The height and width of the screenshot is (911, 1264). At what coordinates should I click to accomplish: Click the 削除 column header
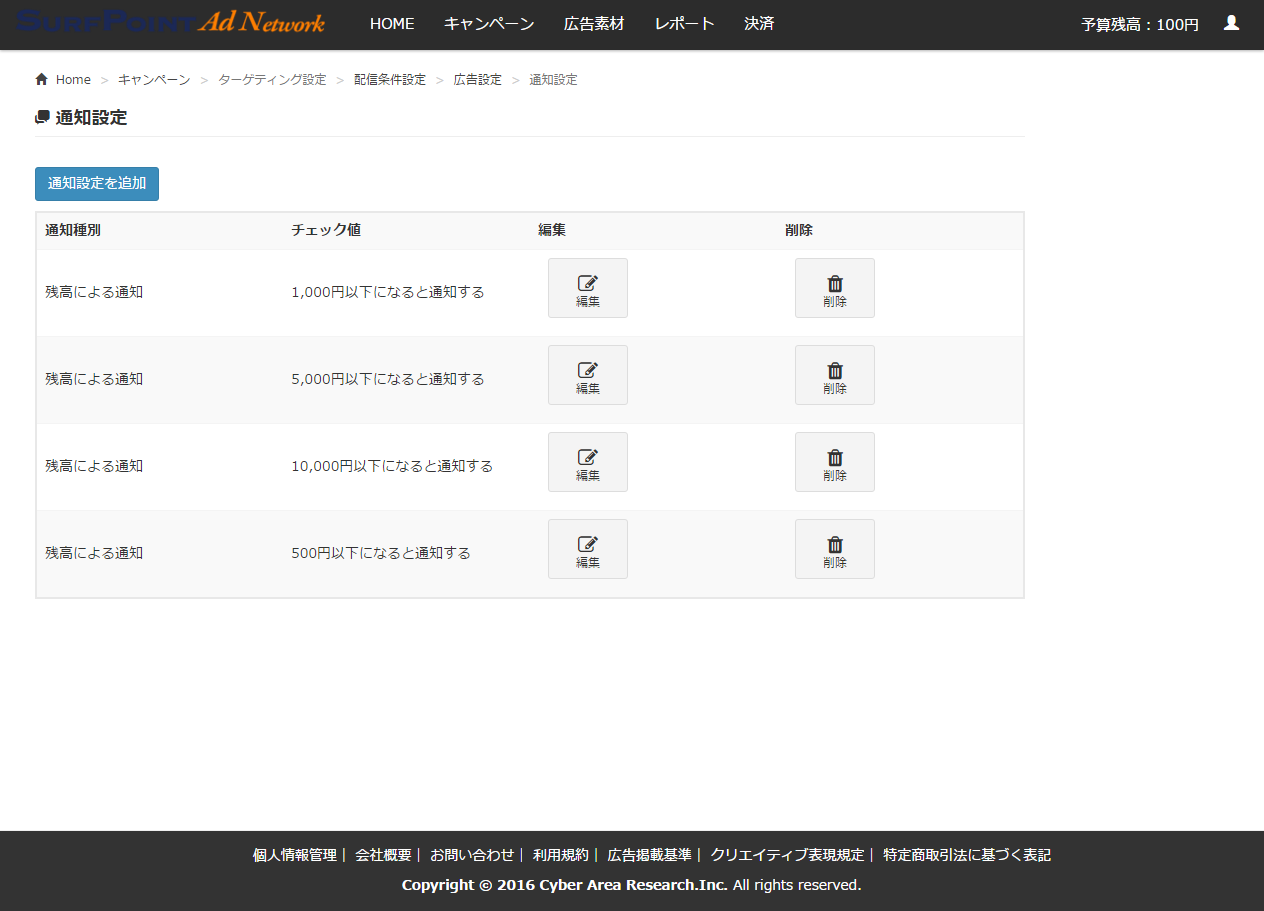[799, 230]
